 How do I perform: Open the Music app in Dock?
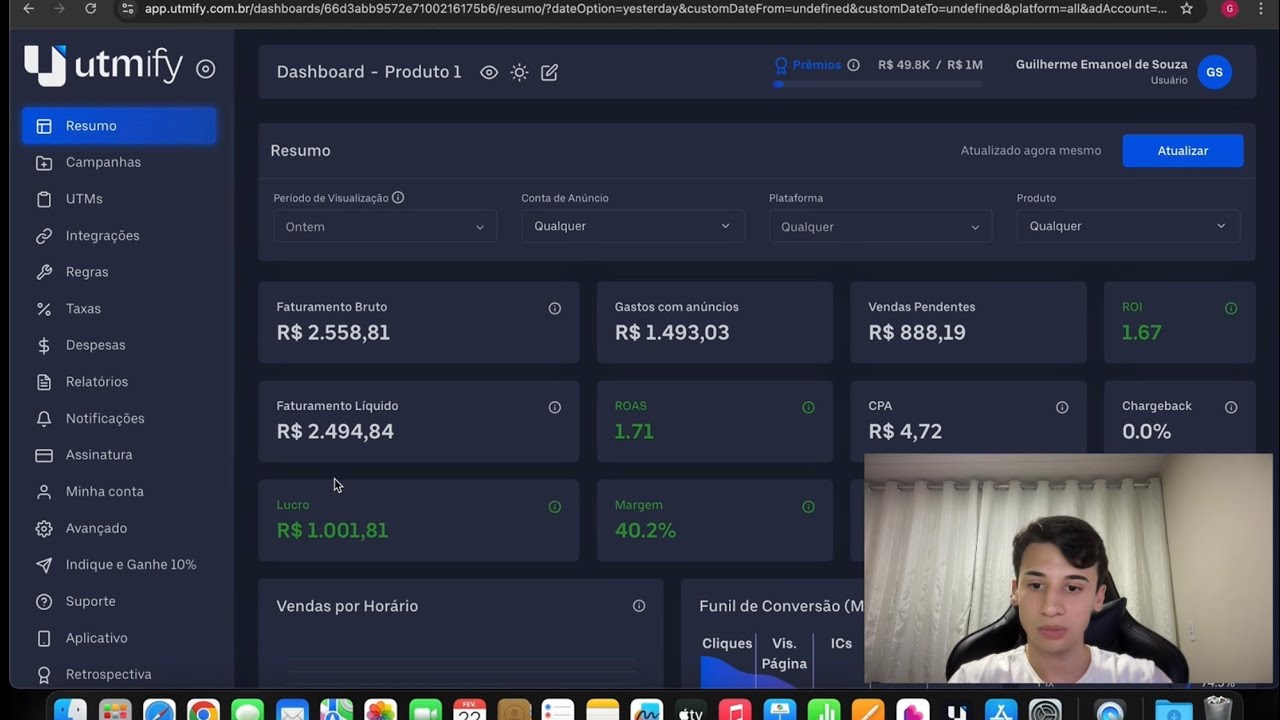[735, 711]
